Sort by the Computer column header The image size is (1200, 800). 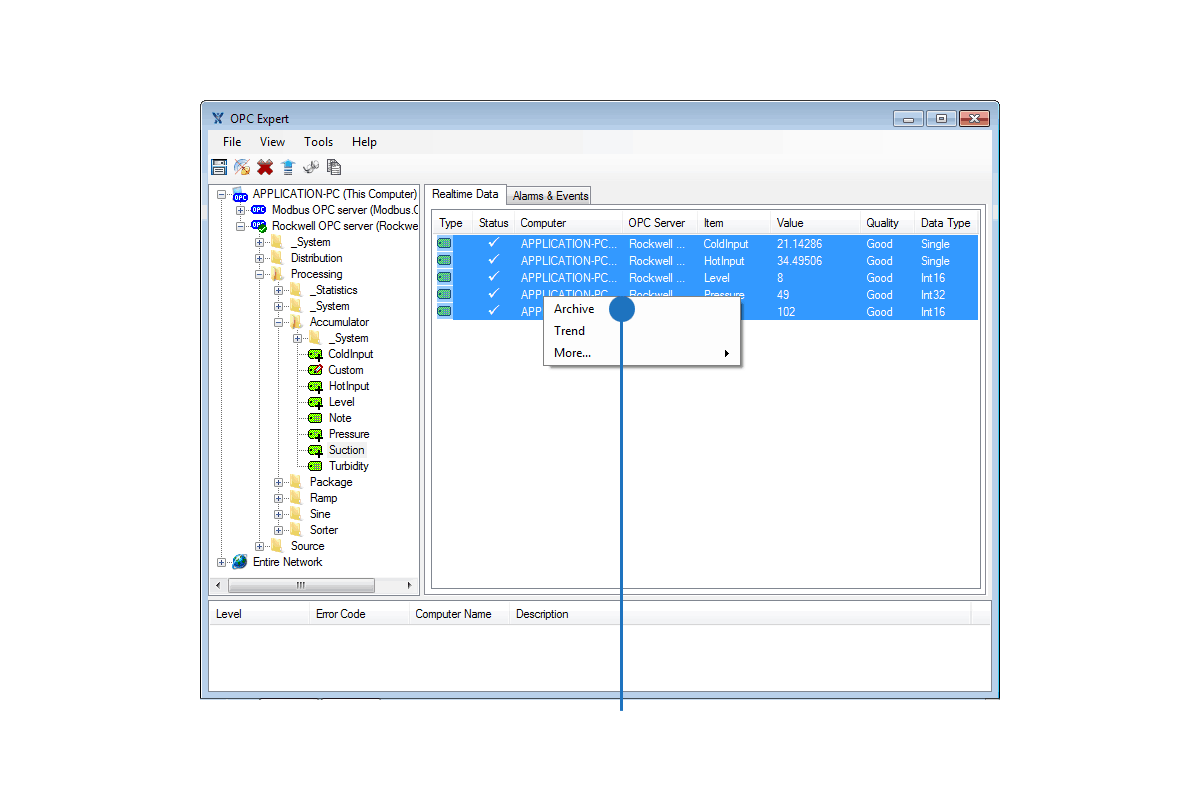(569, 223)
